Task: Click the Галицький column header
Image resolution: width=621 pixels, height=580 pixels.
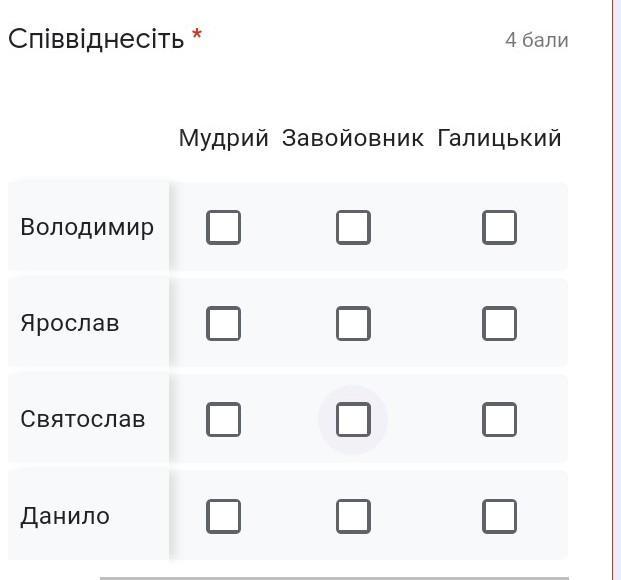Action: click(499, 138)
